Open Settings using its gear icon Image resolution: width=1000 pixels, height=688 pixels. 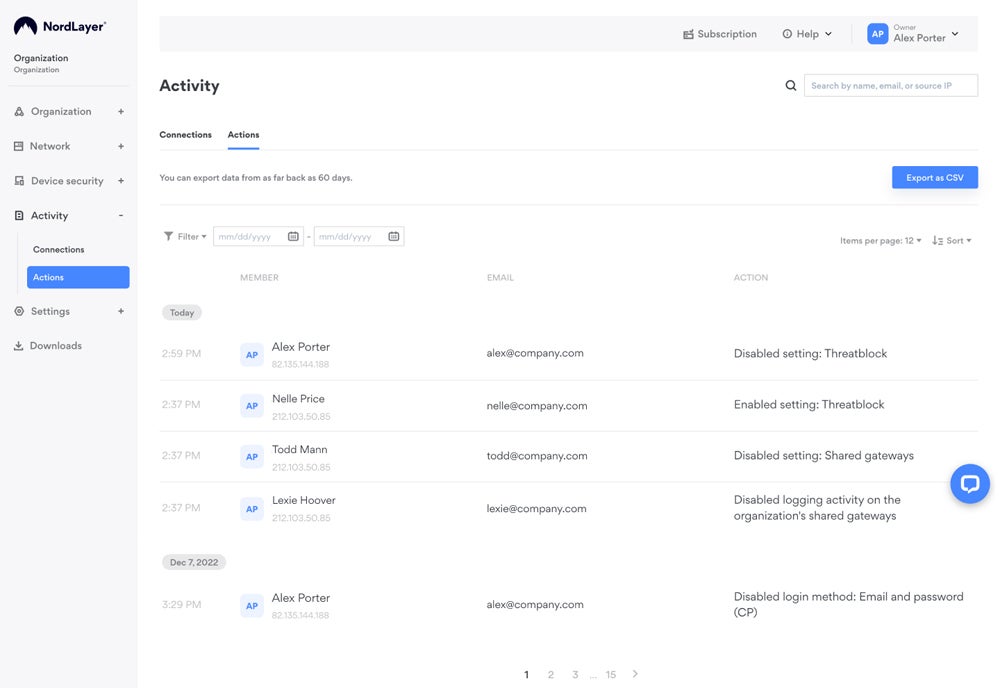18,311
